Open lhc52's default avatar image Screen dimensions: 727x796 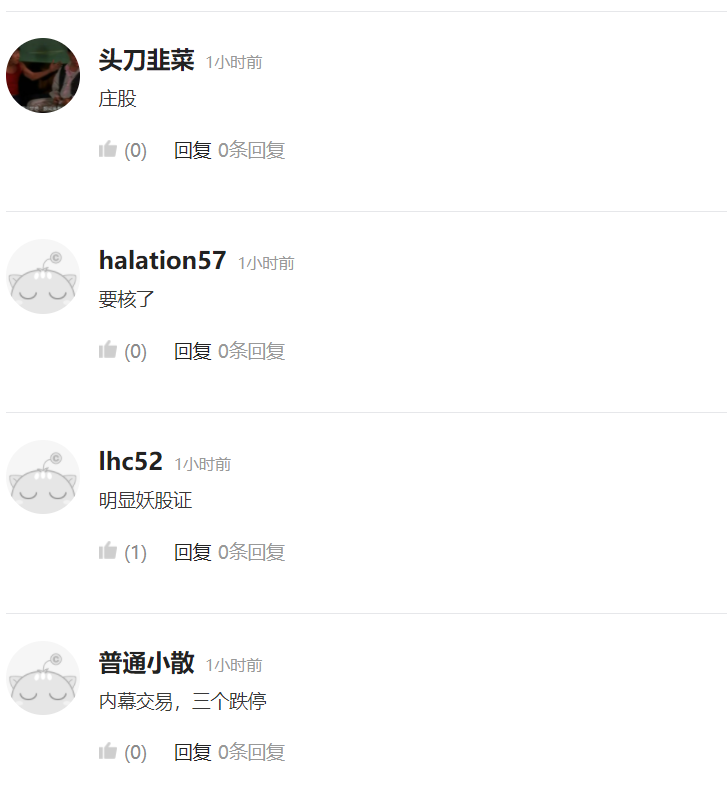click(43, 477)
